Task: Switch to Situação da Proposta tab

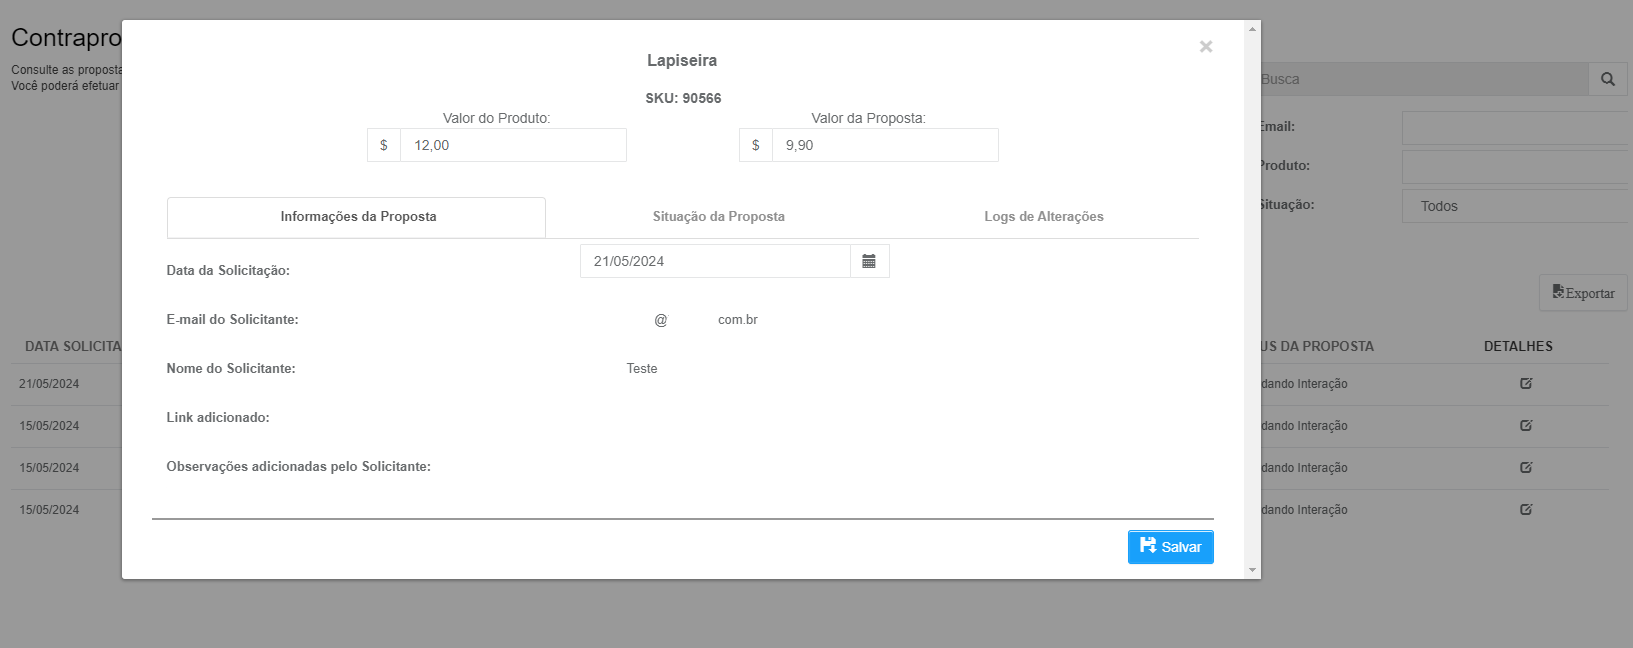Action: click(718, 217)
